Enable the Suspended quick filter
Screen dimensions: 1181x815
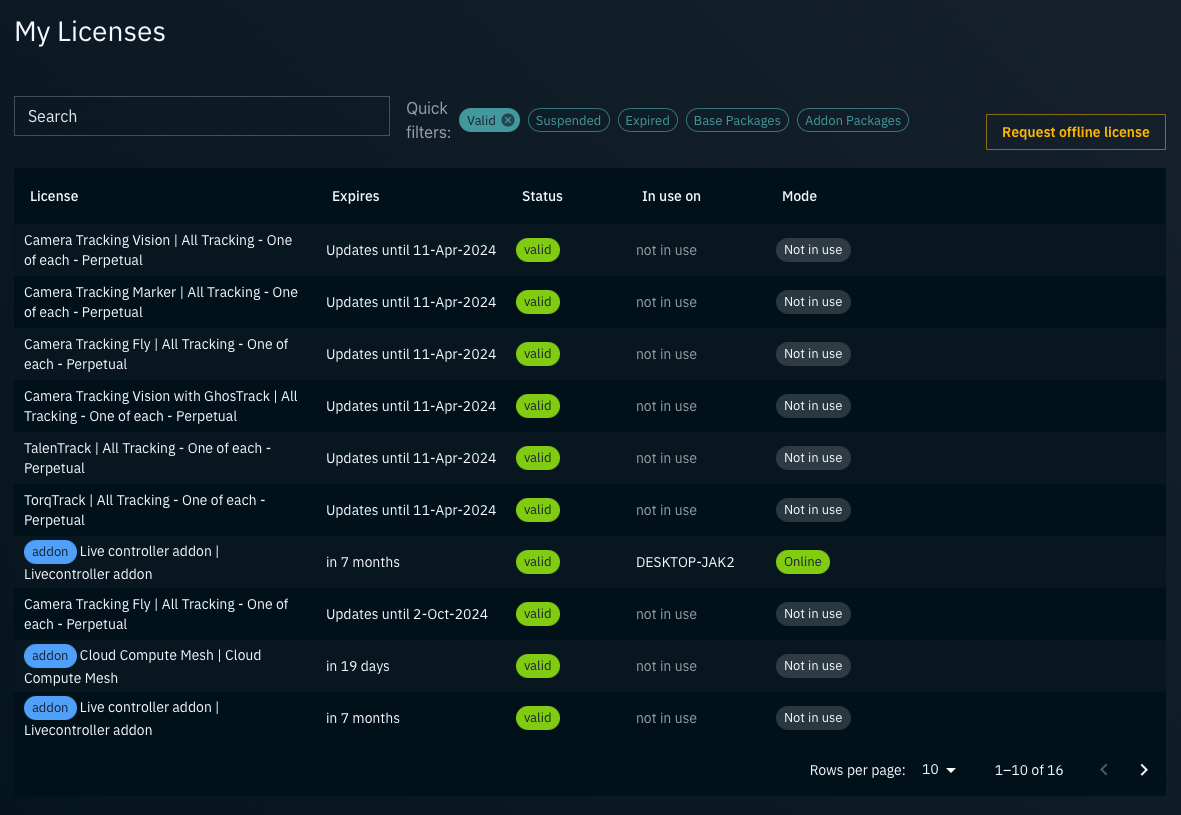click(568, 119)
